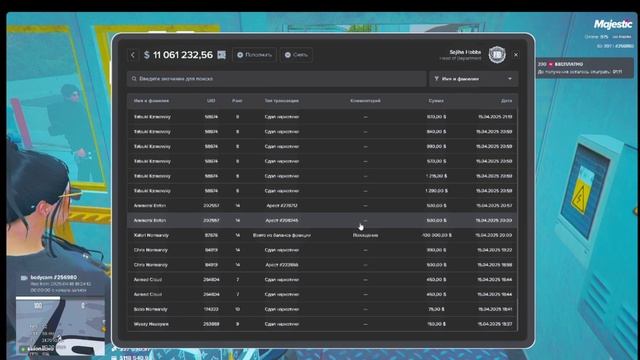Select the highlighted arrest row under cursor
This screenshot has width=640, height=360.
pos(322,220)
